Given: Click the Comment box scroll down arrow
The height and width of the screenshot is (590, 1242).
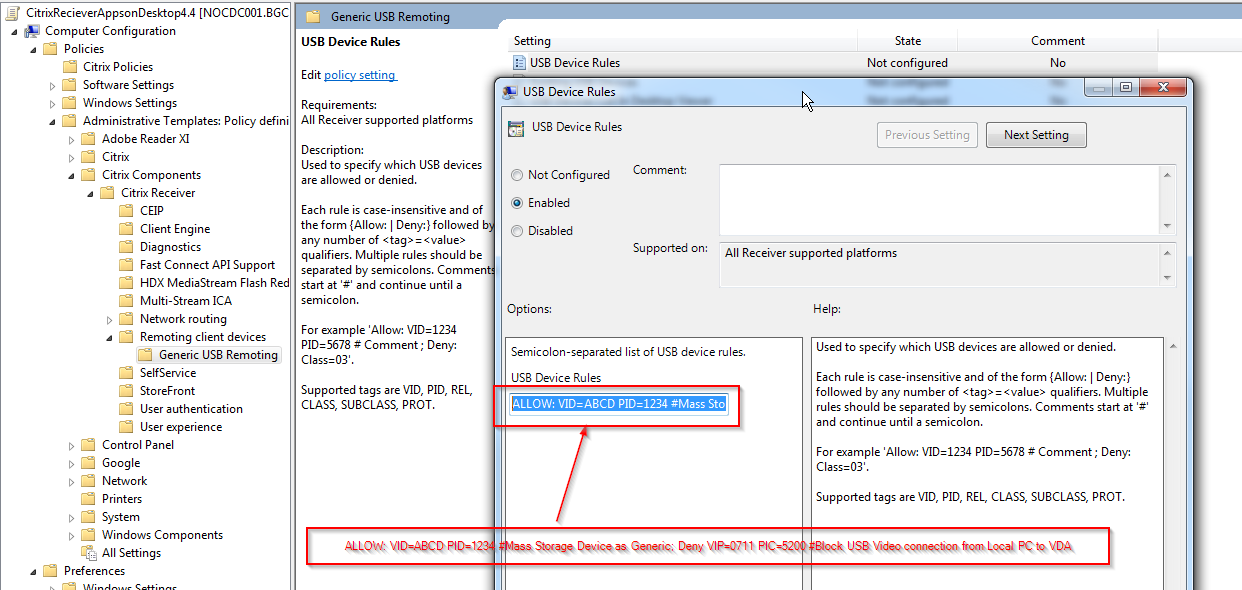Looking at the screenshot, I should coord(1168,227).
